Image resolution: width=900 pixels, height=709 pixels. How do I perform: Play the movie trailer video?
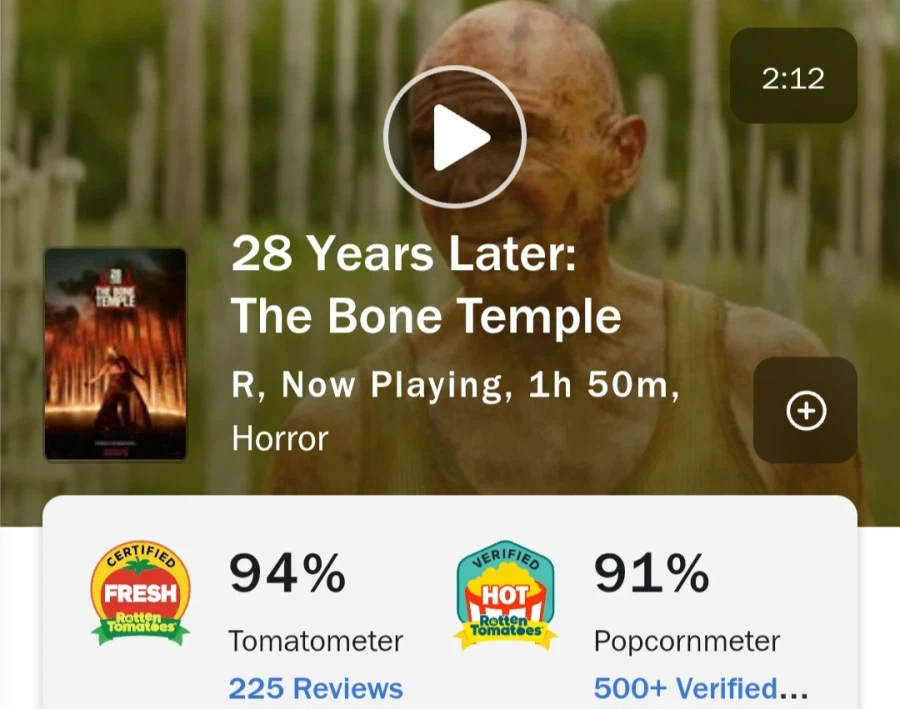[x=455, y=137]
